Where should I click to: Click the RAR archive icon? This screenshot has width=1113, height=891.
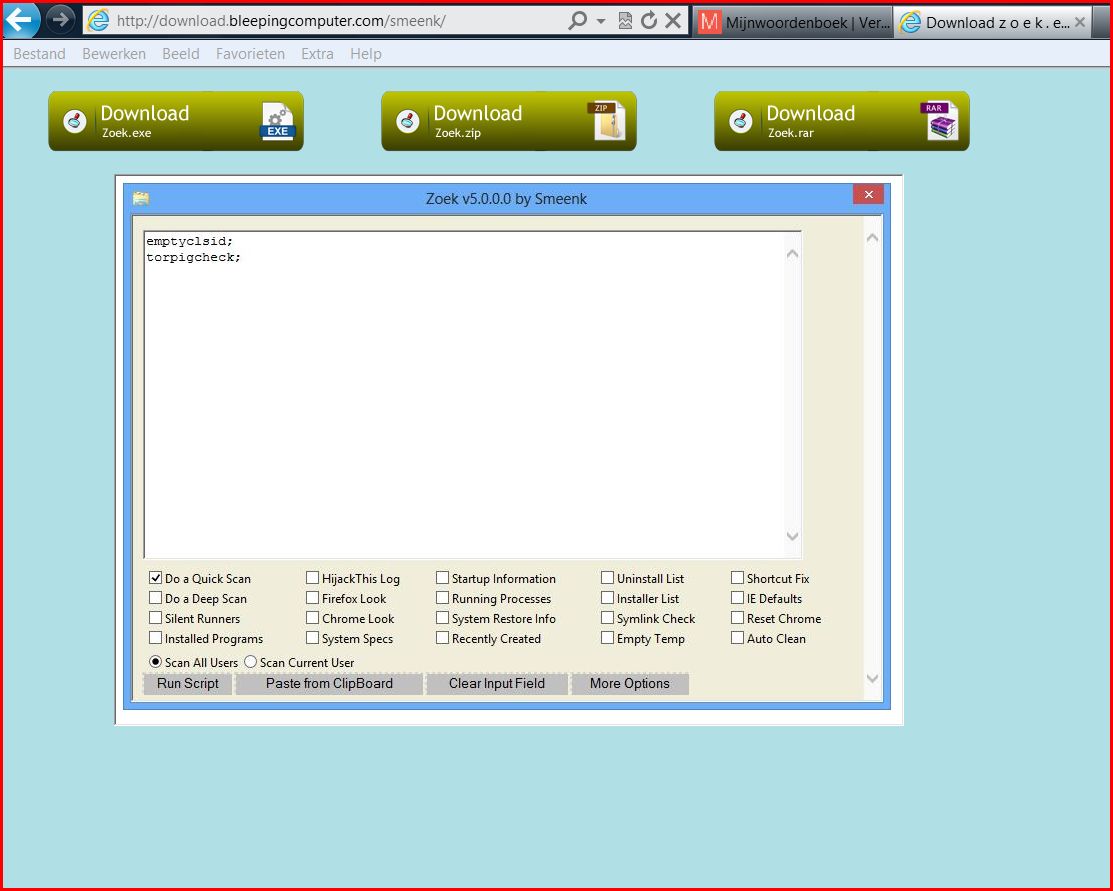940,120
